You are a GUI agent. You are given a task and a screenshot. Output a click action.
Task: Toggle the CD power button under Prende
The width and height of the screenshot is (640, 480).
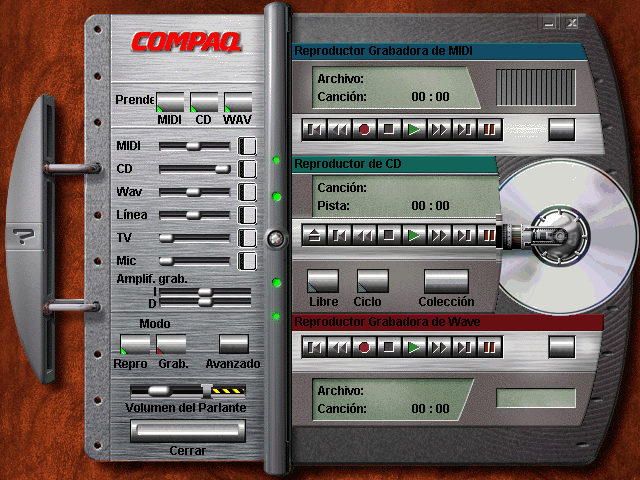click(204, 102)
